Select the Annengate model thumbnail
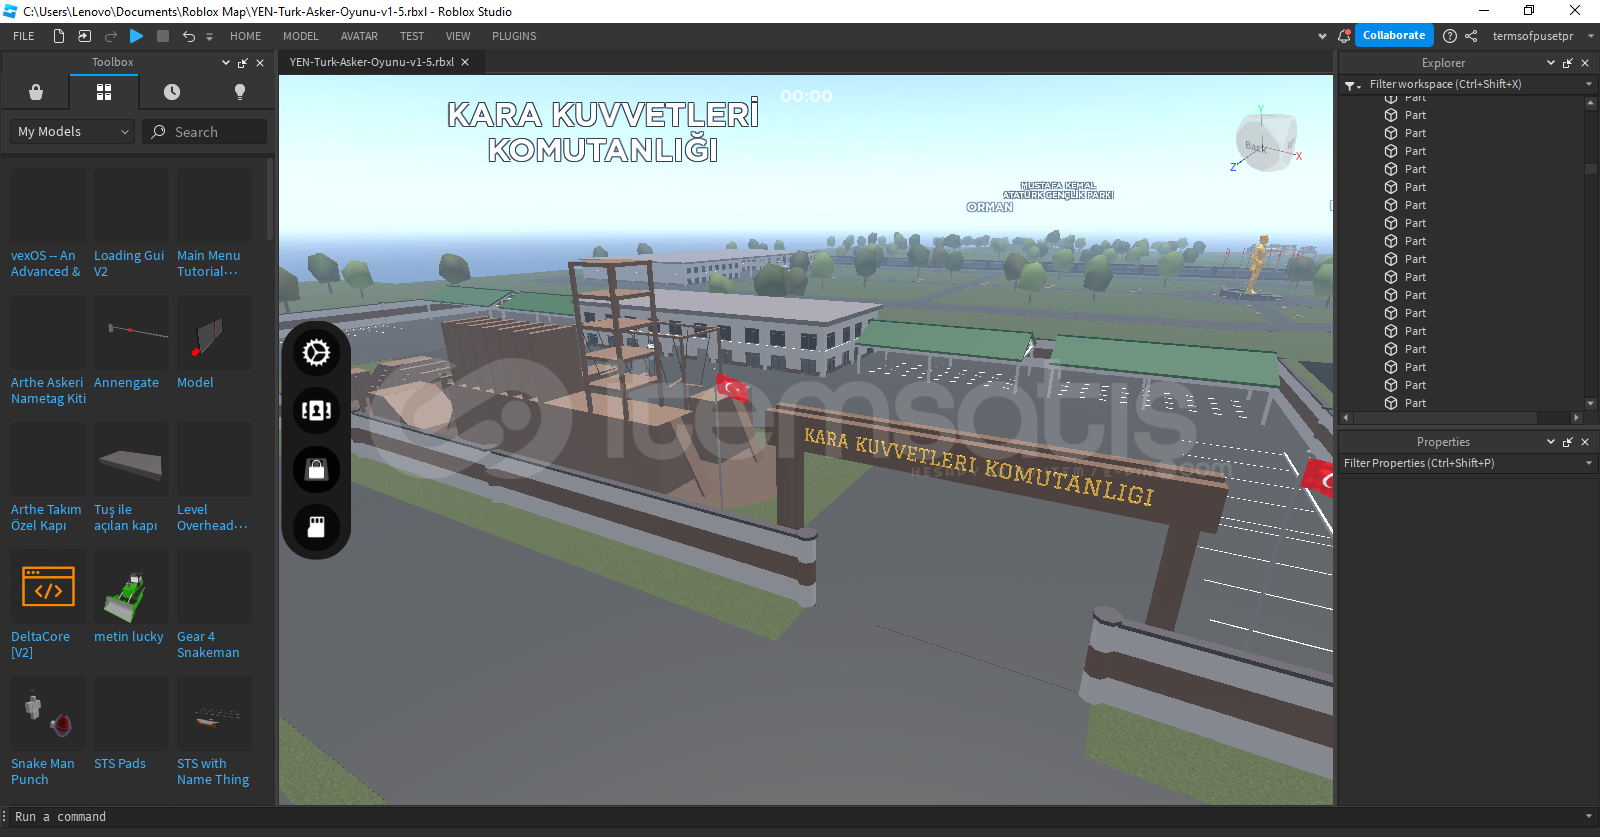 [131, 332]
